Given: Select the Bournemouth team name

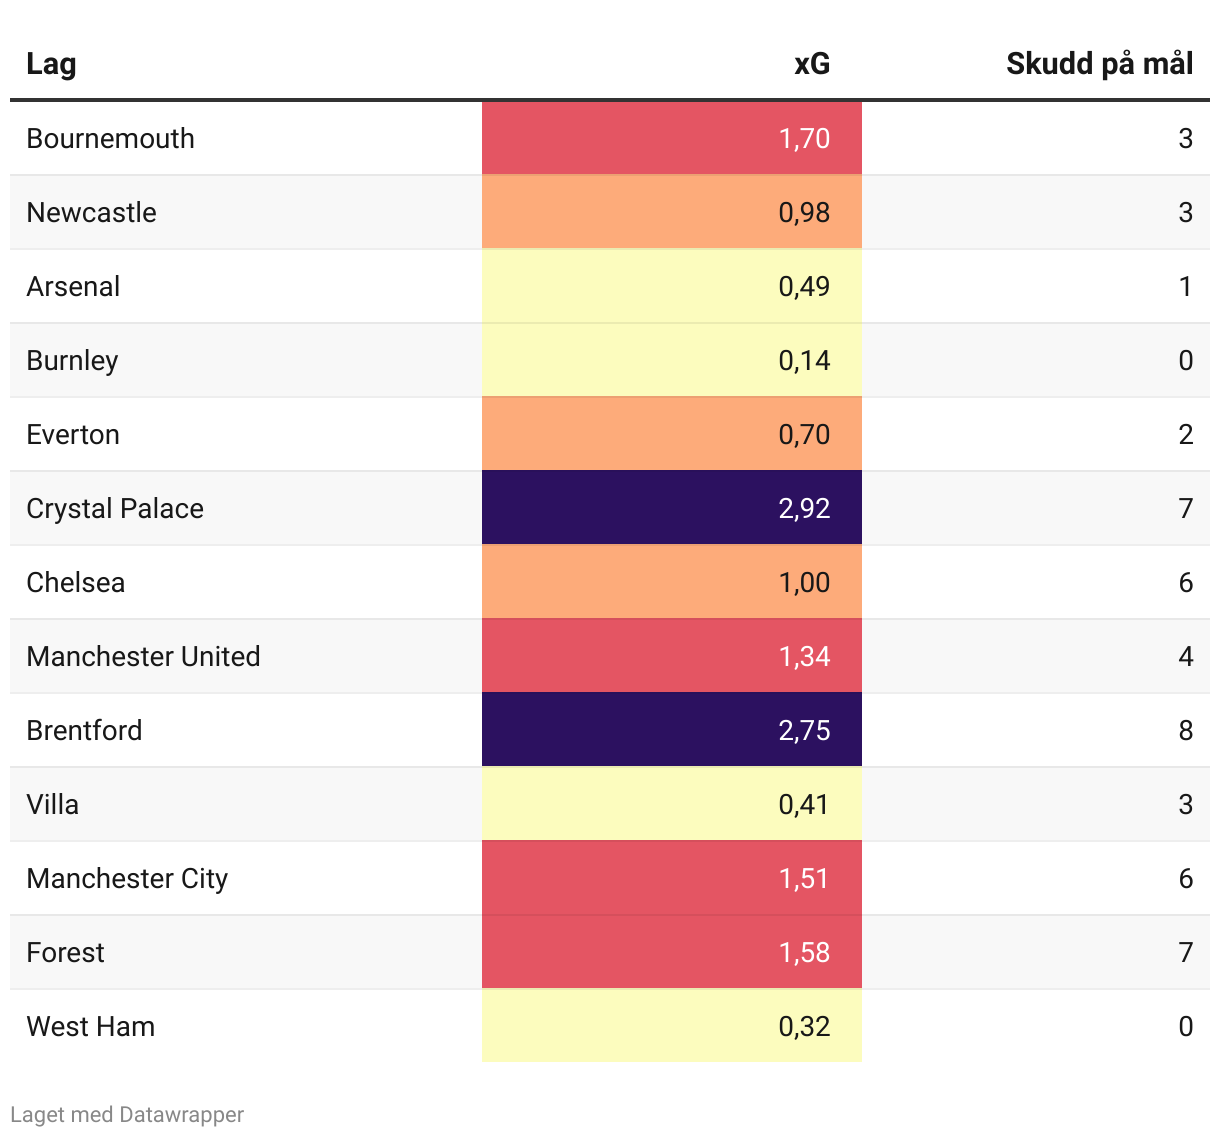Looking at the screenshot, I should 110,139.
